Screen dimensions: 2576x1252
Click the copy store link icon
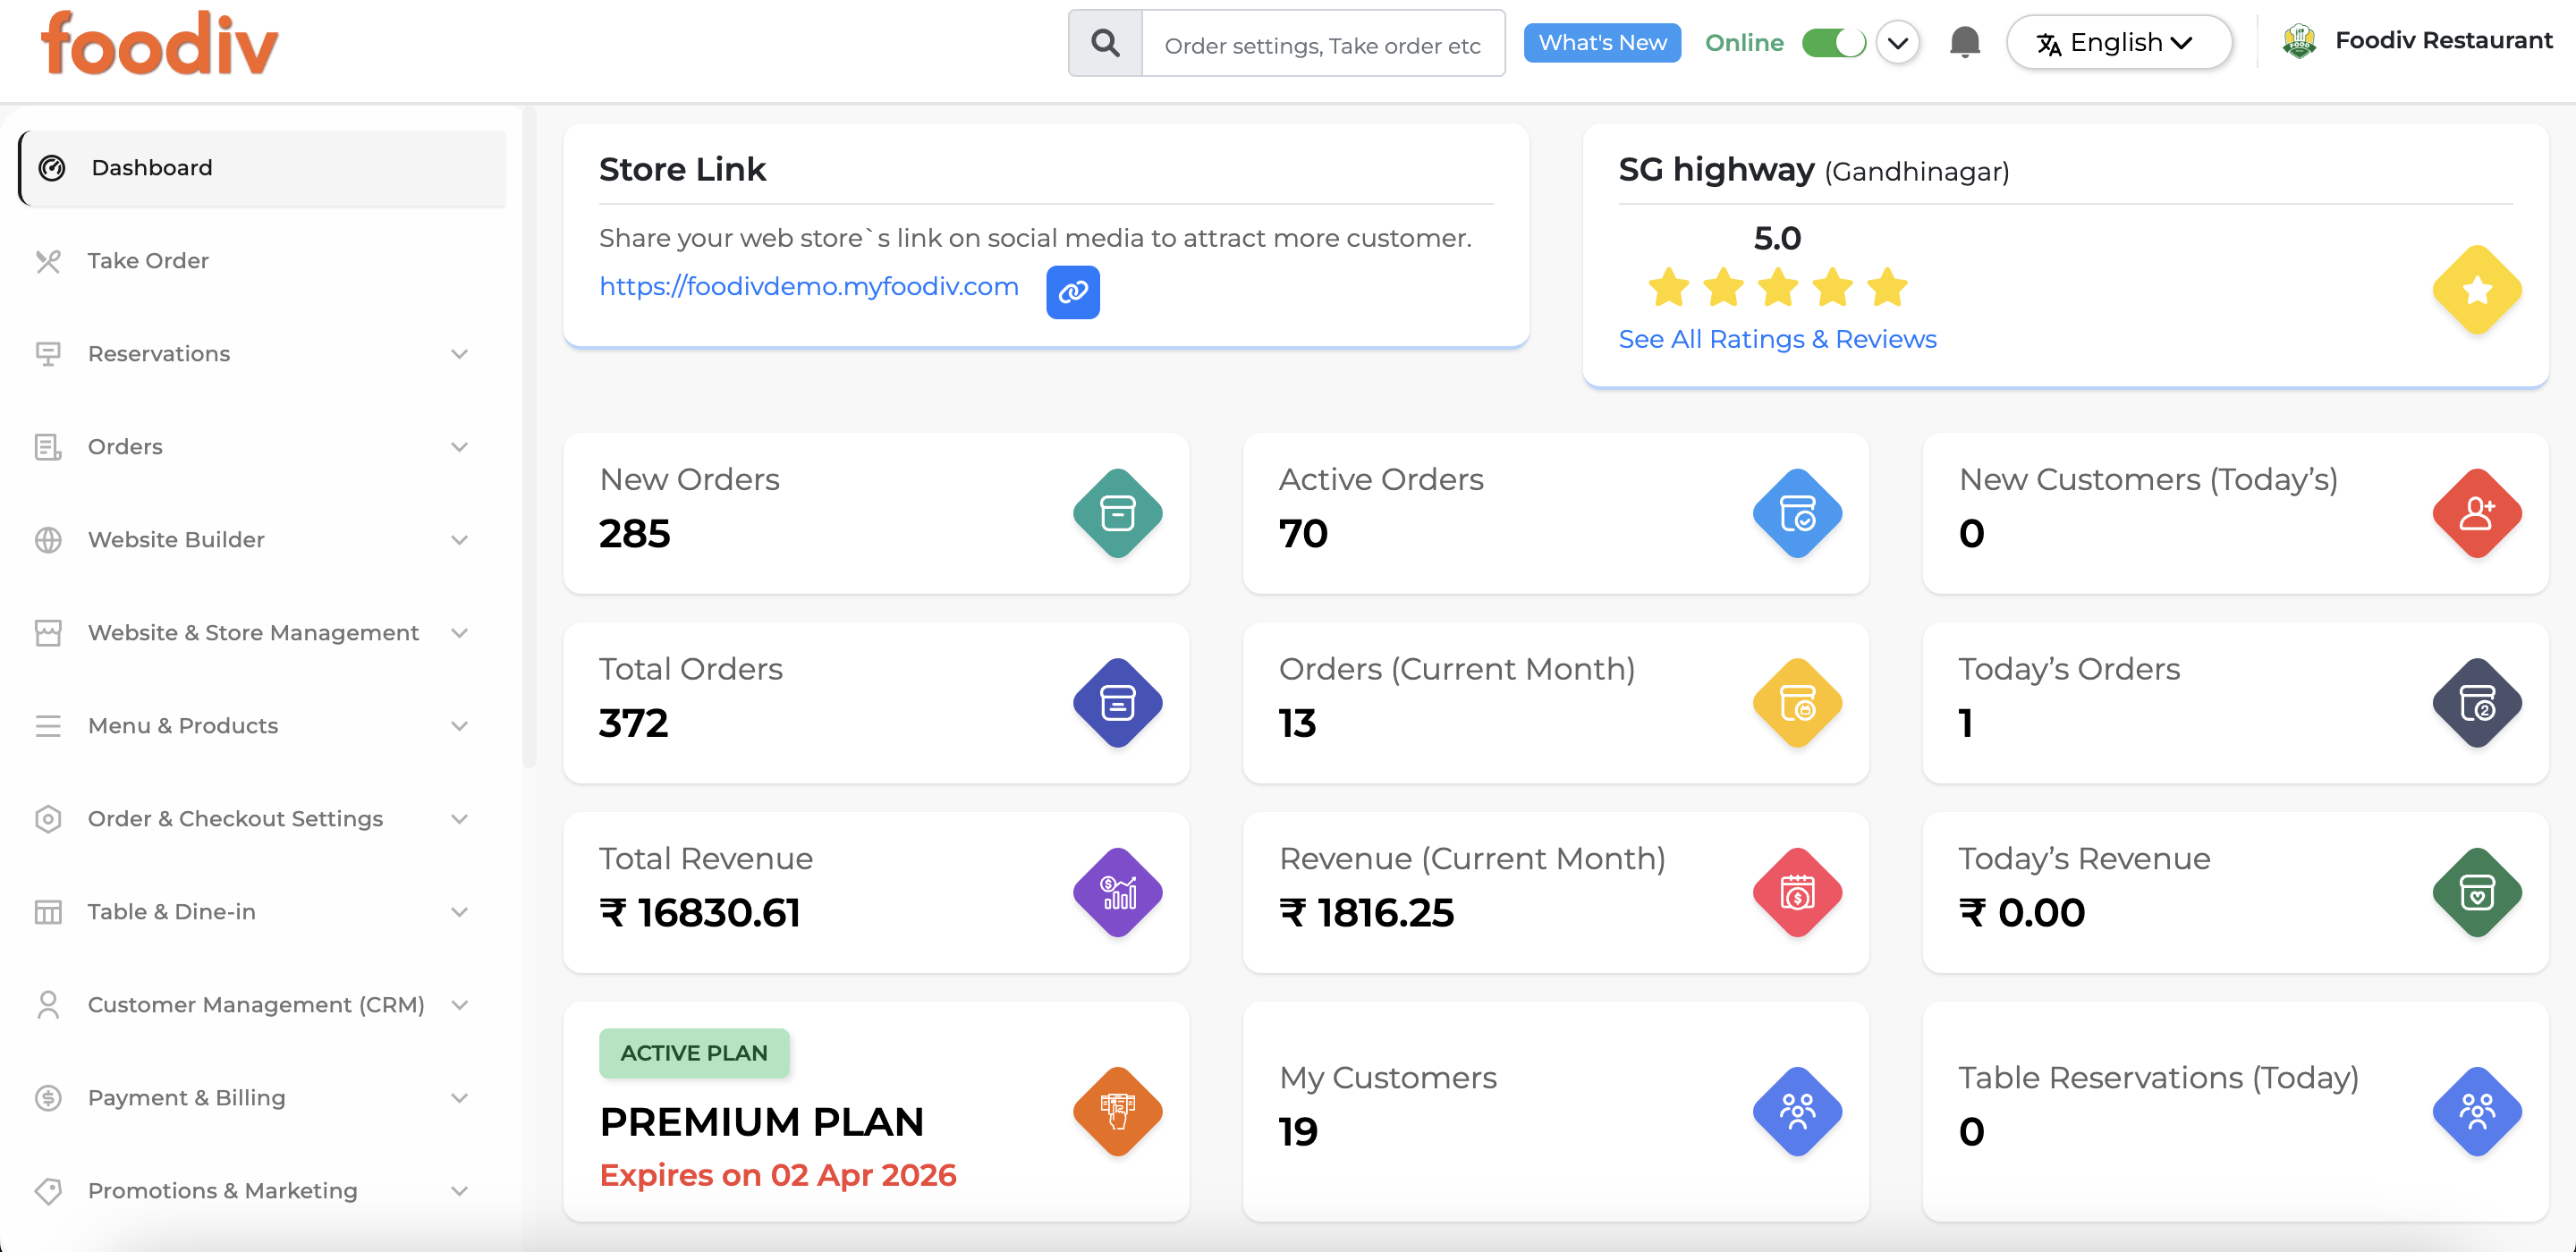1072,292
